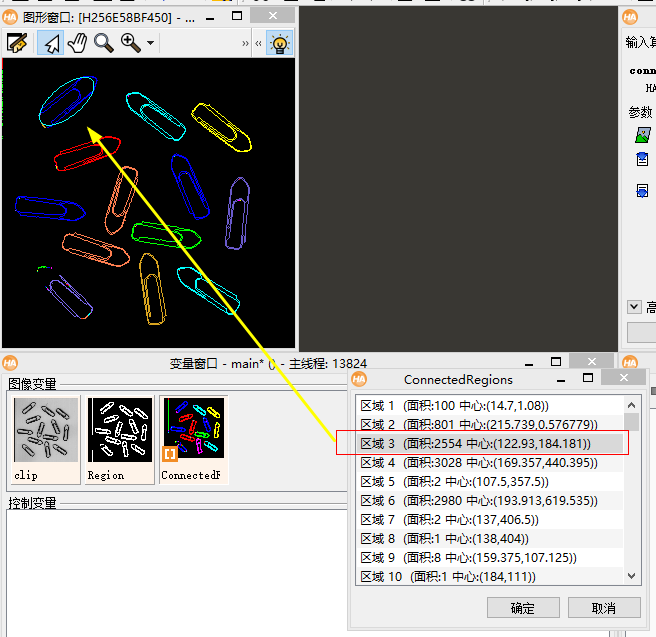
Task: Click the HA logo of ConnectedRegions dialog
Action: 359,379
